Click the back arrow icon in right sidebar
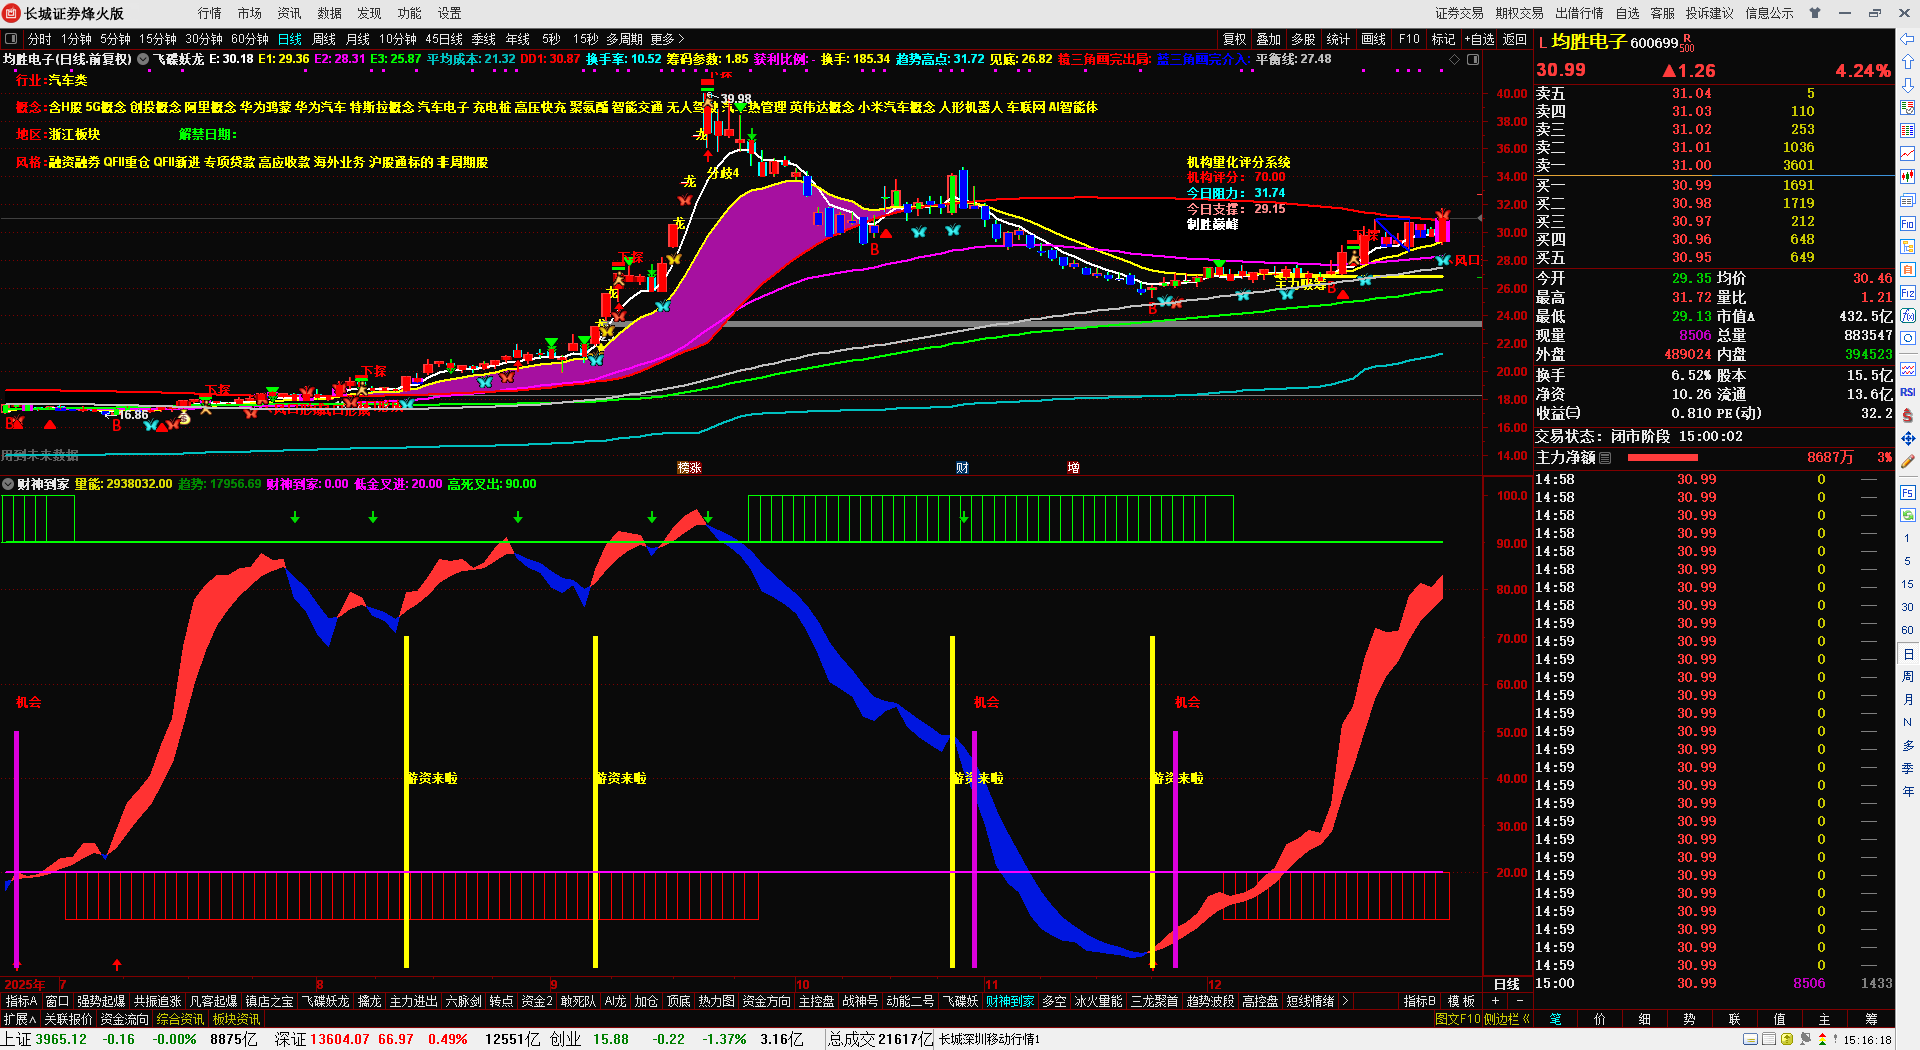This screenshot has width=1920, height=1050. (1908, 39)
